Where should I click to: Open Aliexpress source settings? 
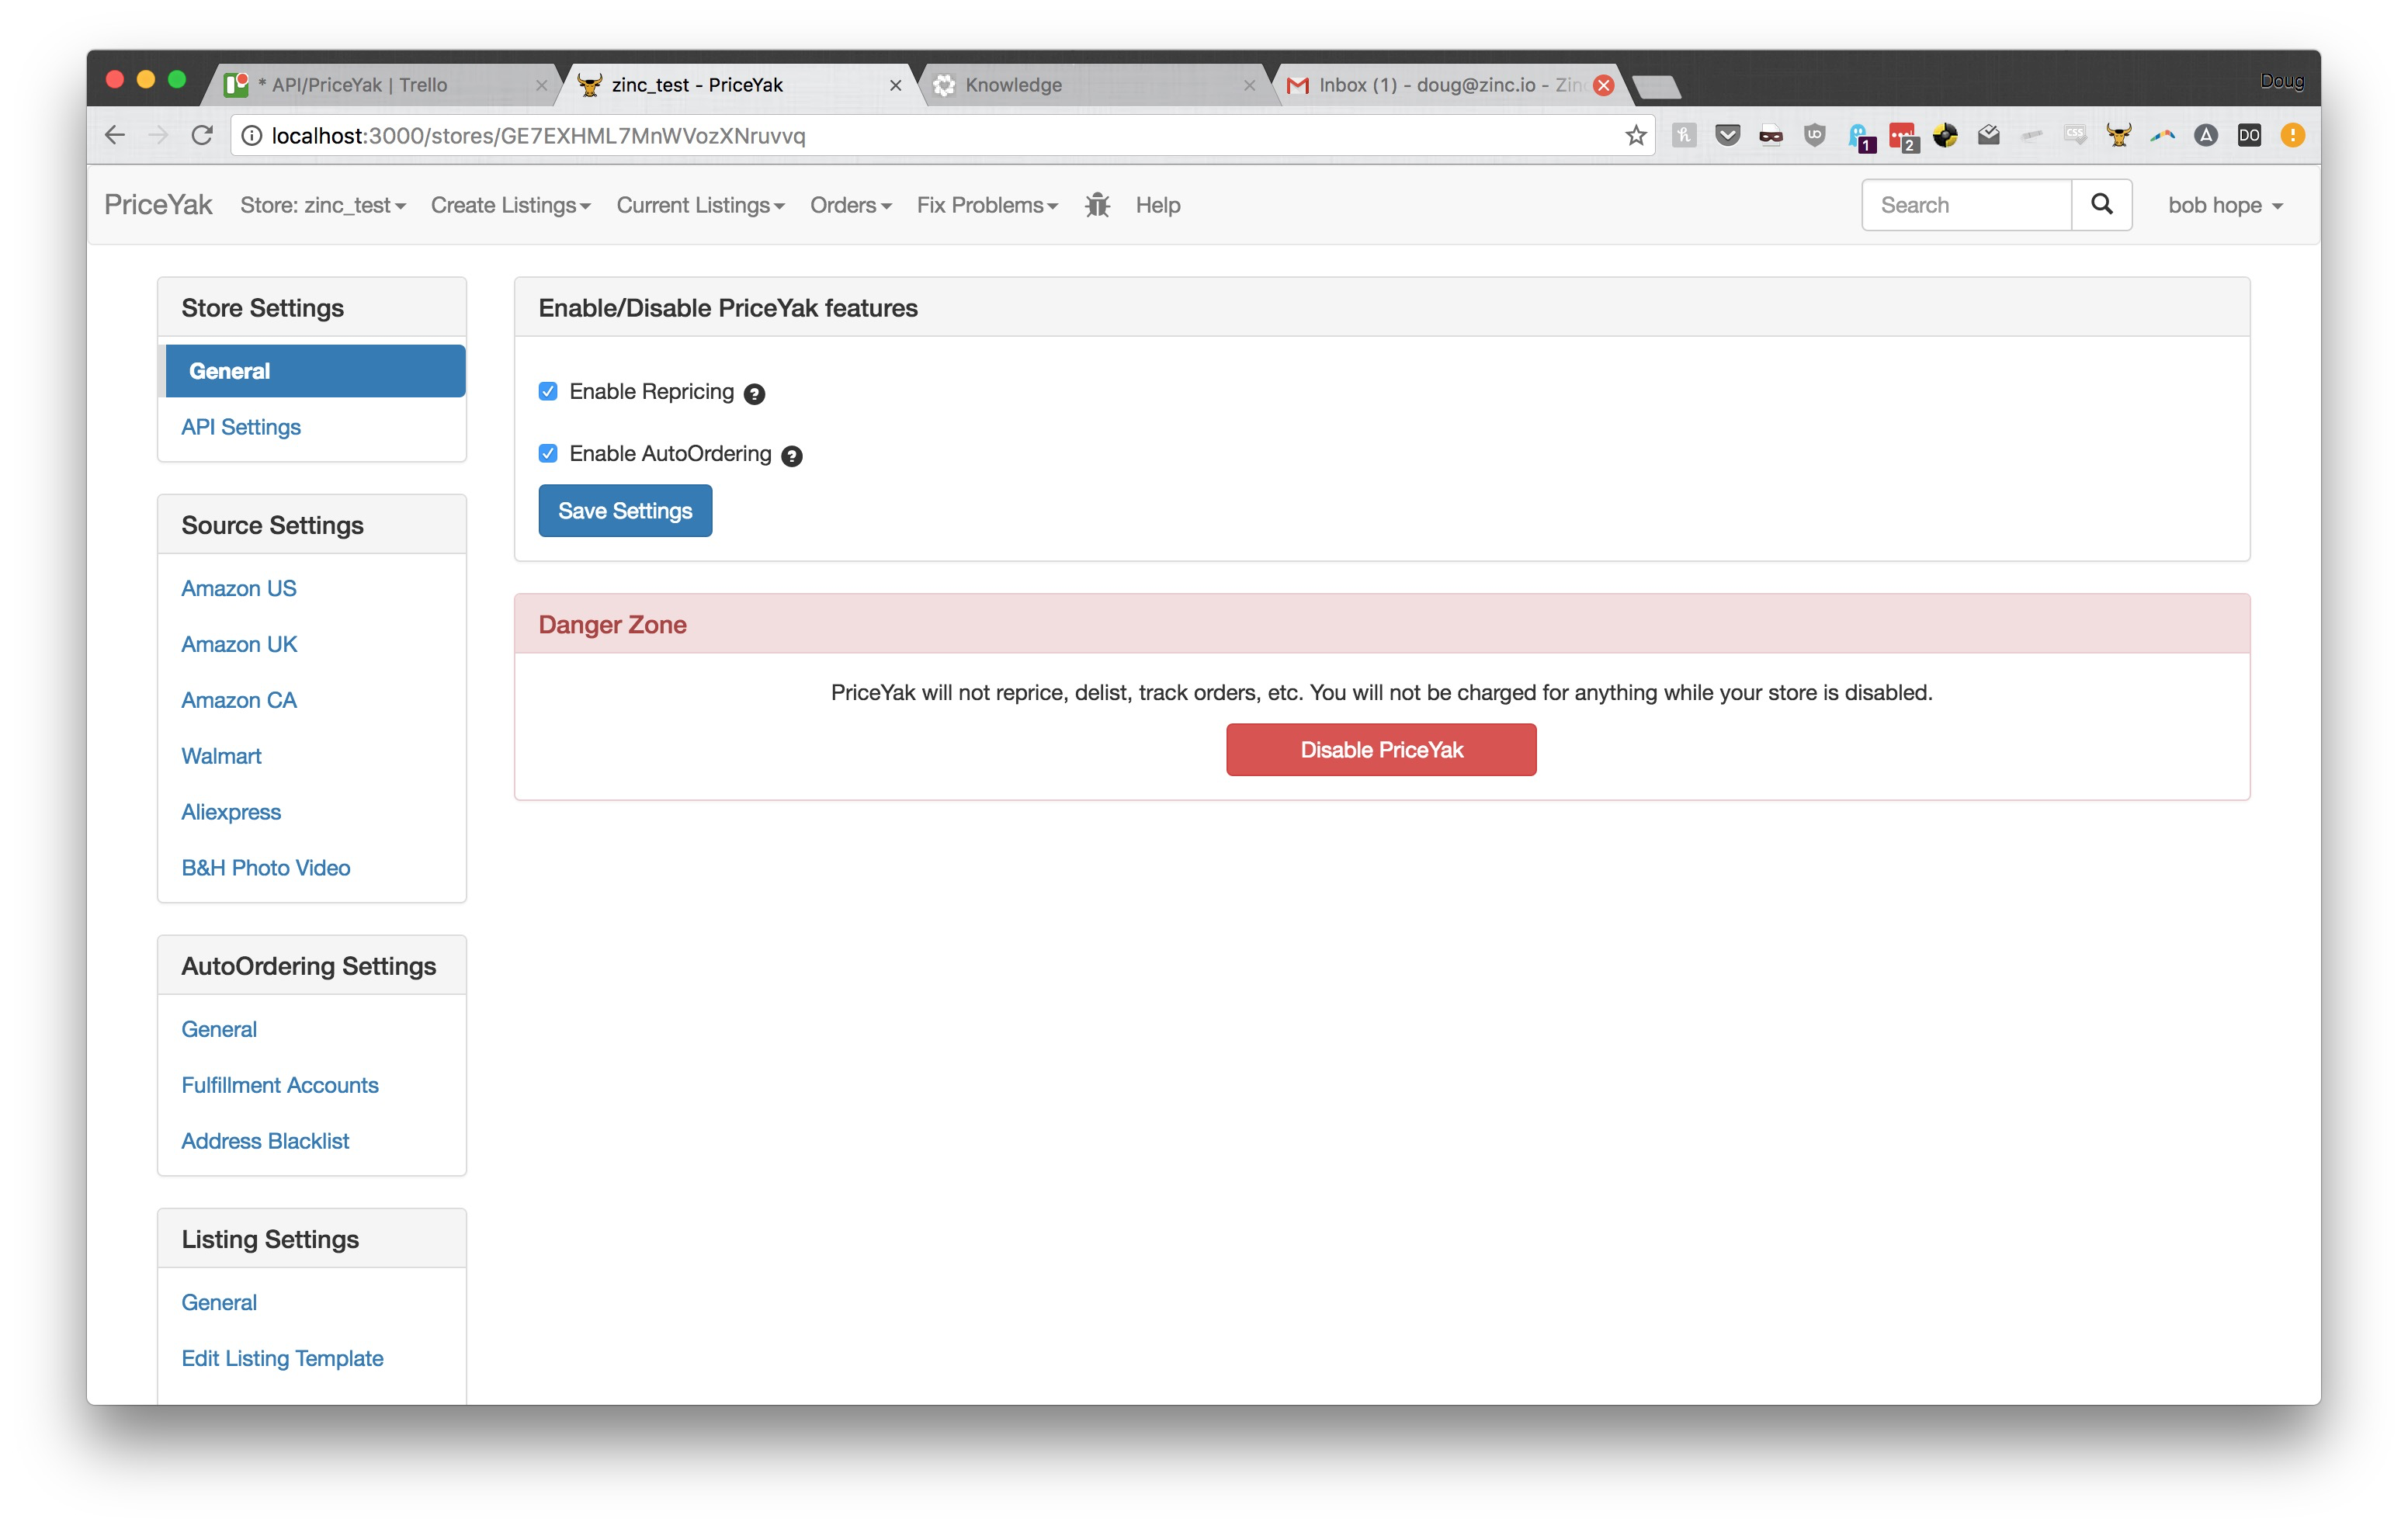[231, 812]
